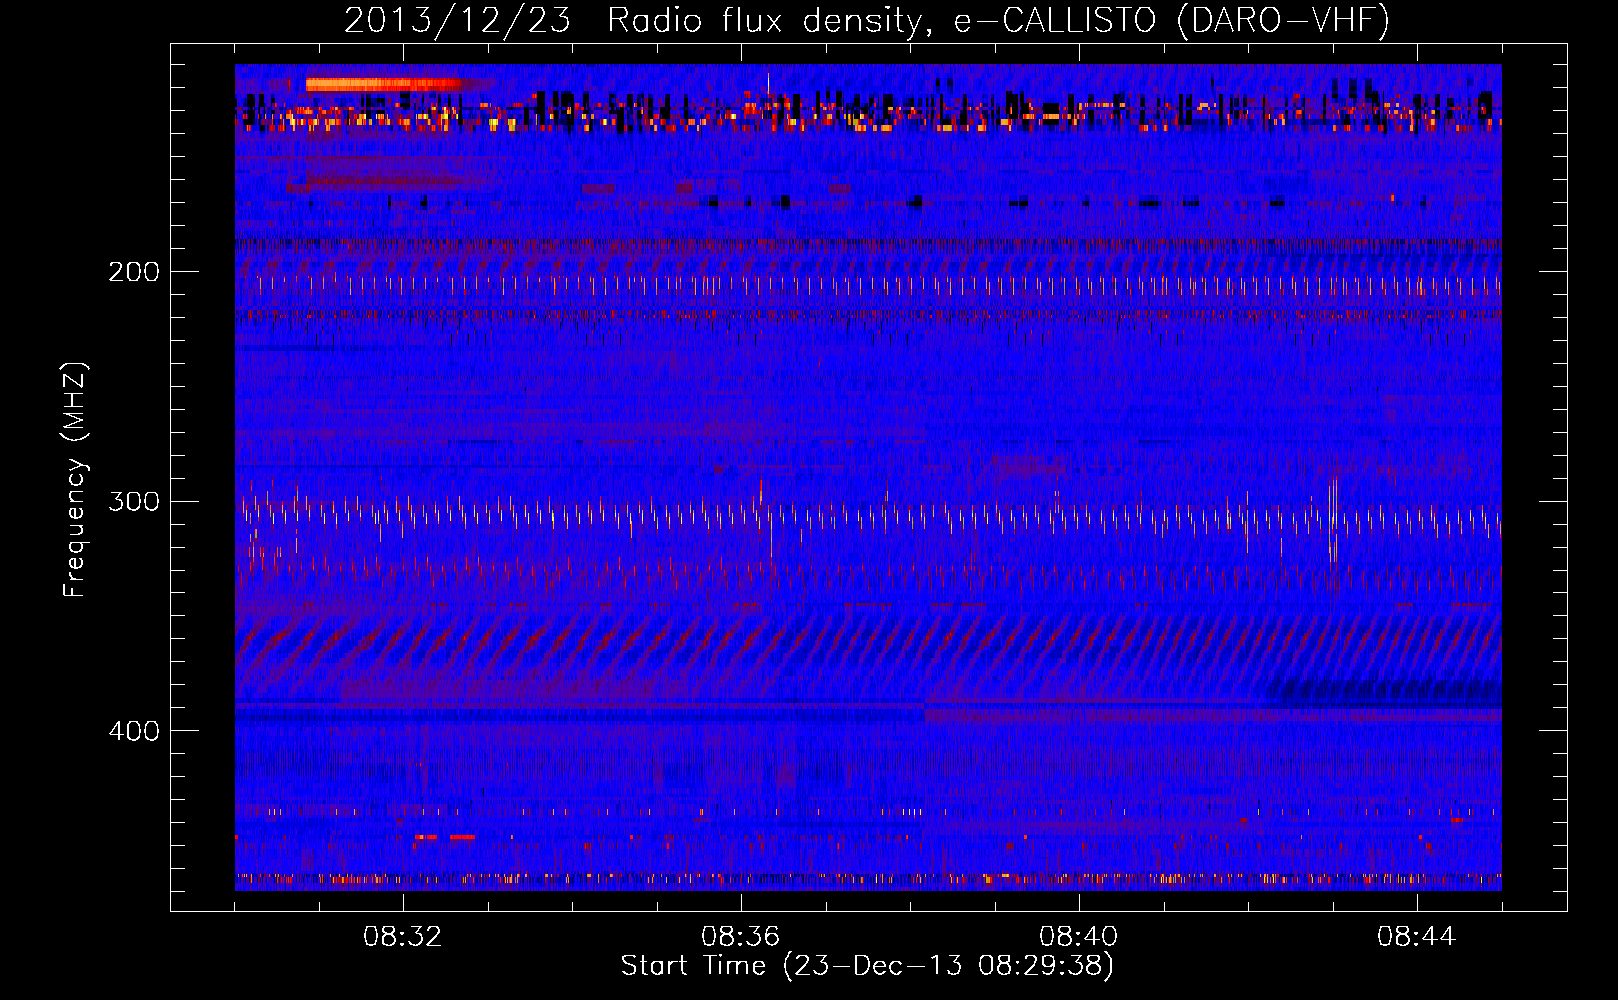Click the 08:44 time tick label
The image size is (1618, 1000).
[x=1416, y=937]
